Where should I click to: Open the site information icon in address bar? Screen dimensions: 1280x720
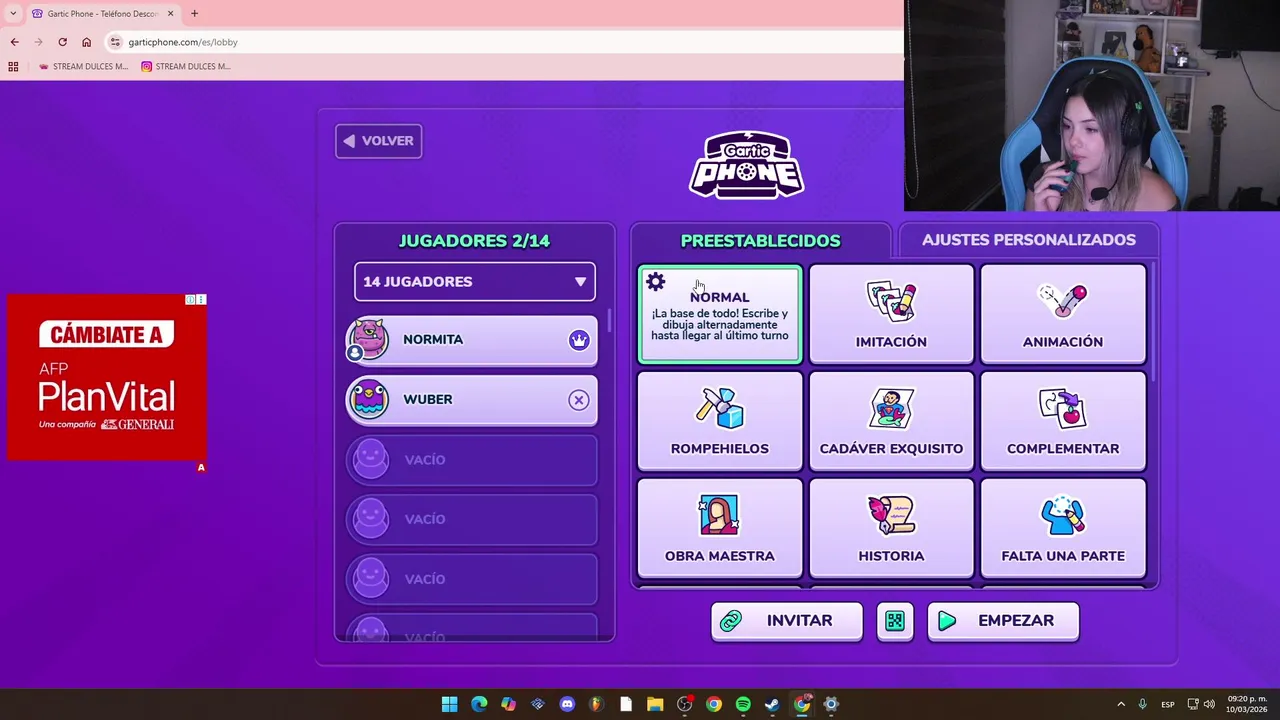tap(115, 42)
